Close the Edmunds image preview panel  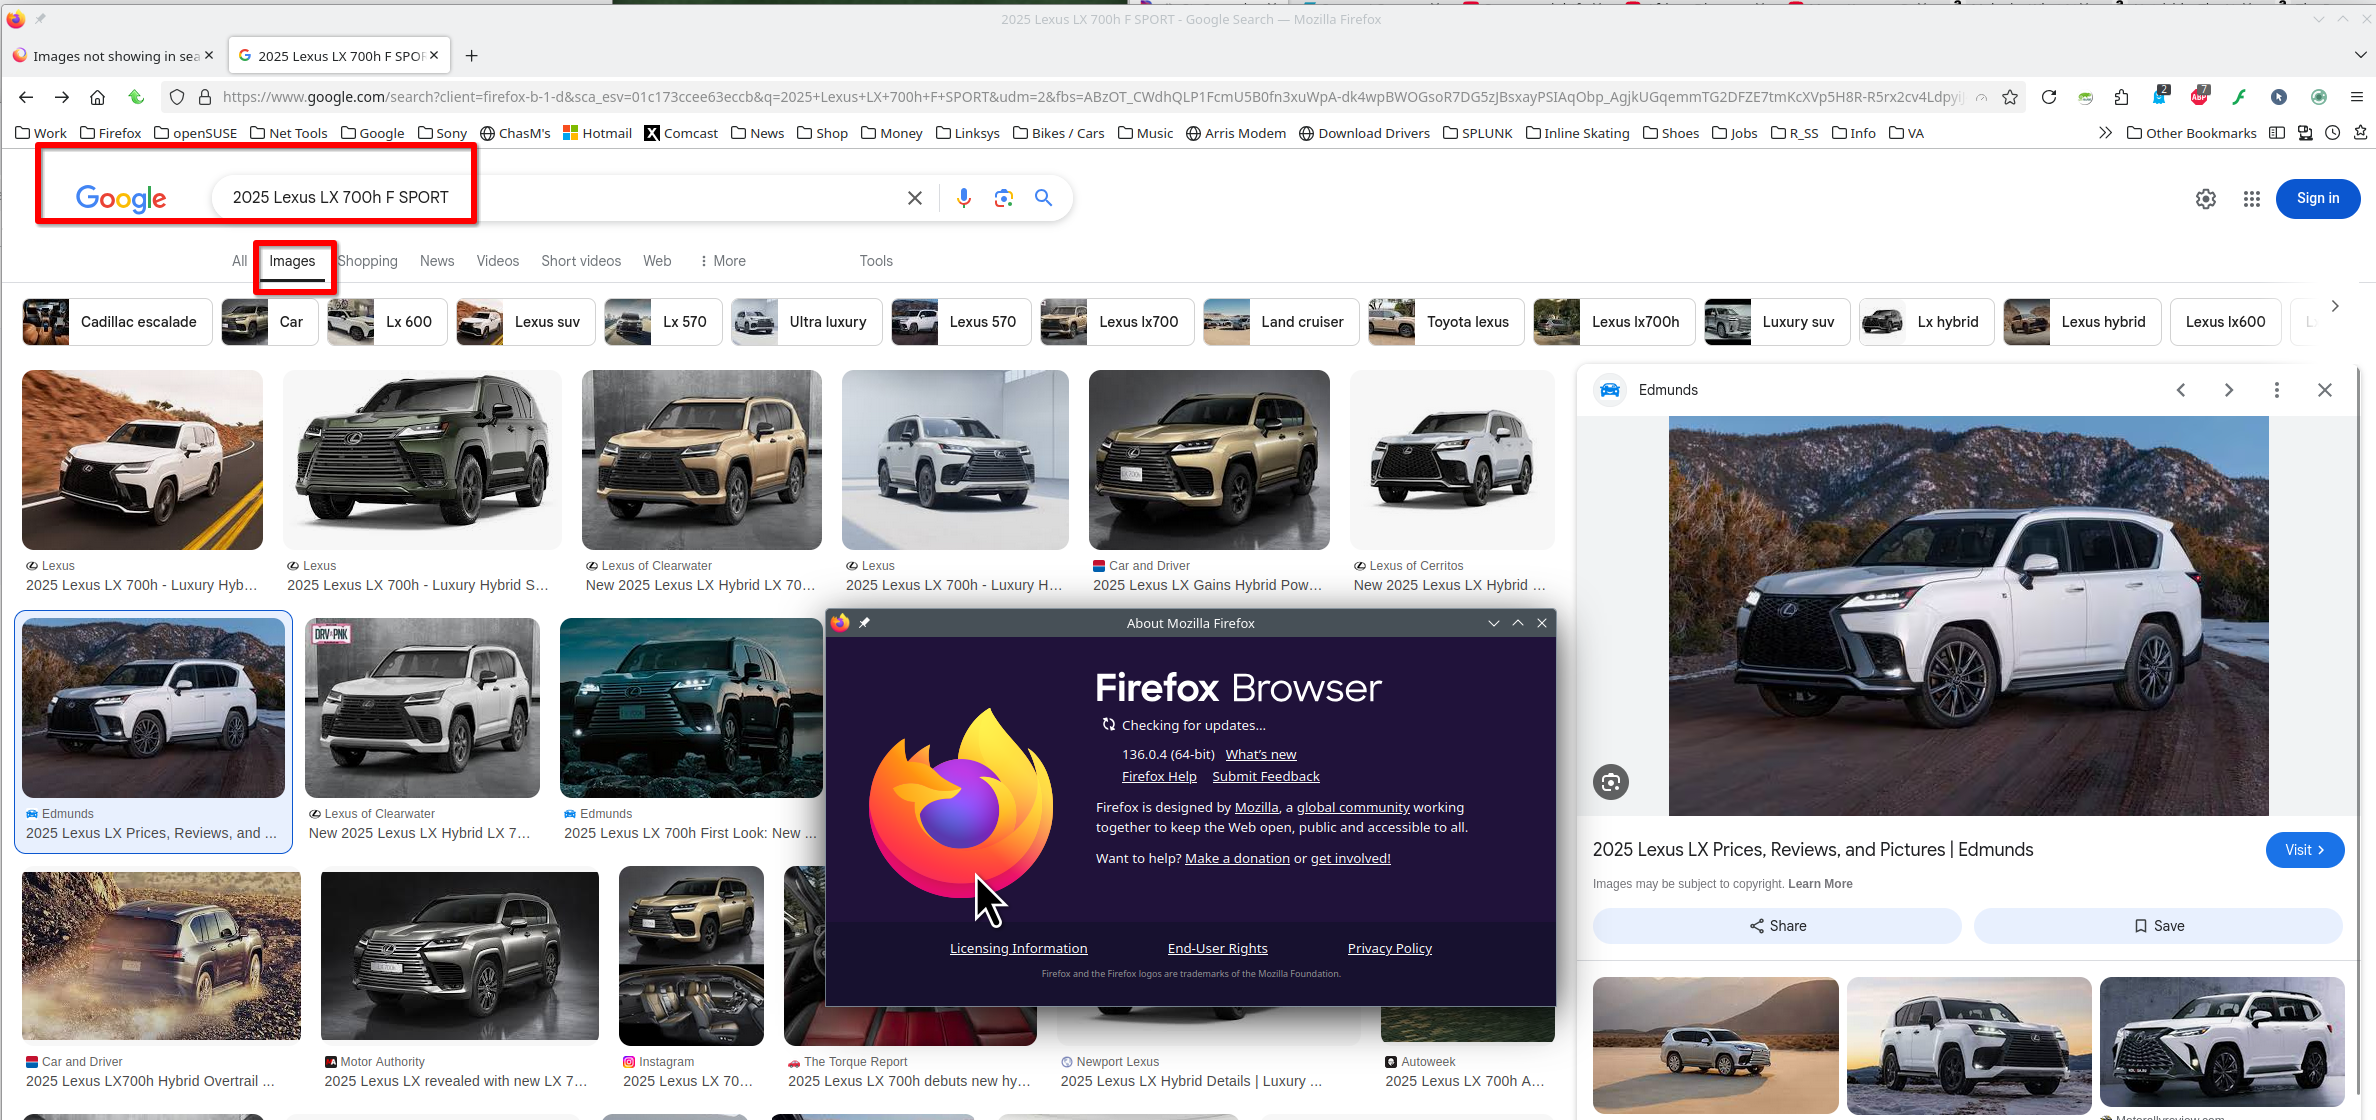click(2325, 390)
